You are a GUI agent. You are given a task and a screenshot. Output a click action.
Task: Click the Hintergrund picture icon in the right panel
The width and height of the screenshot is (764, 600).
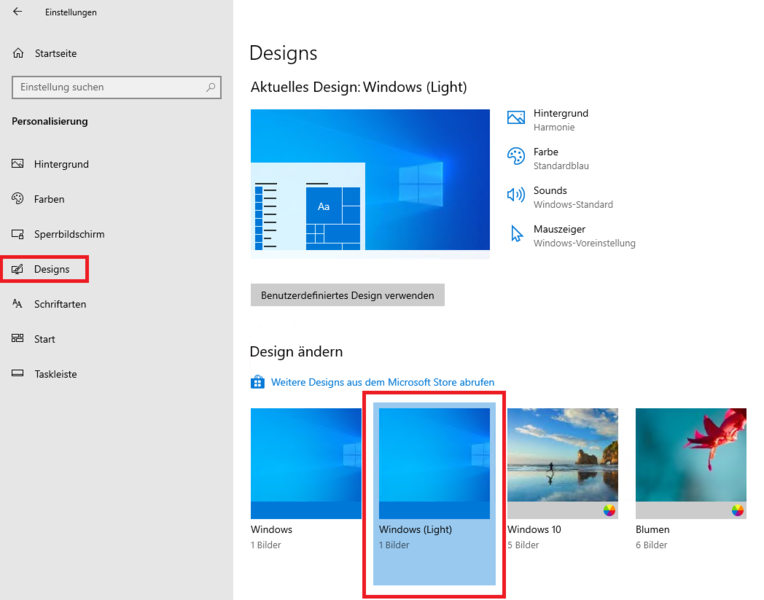[x=516, y=118]
